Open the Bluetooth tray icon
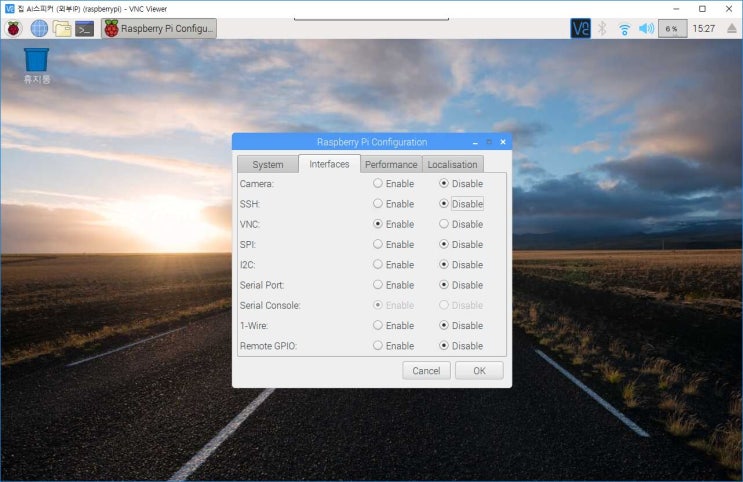The height and width of the screenshot is (482, 743). 602,28
